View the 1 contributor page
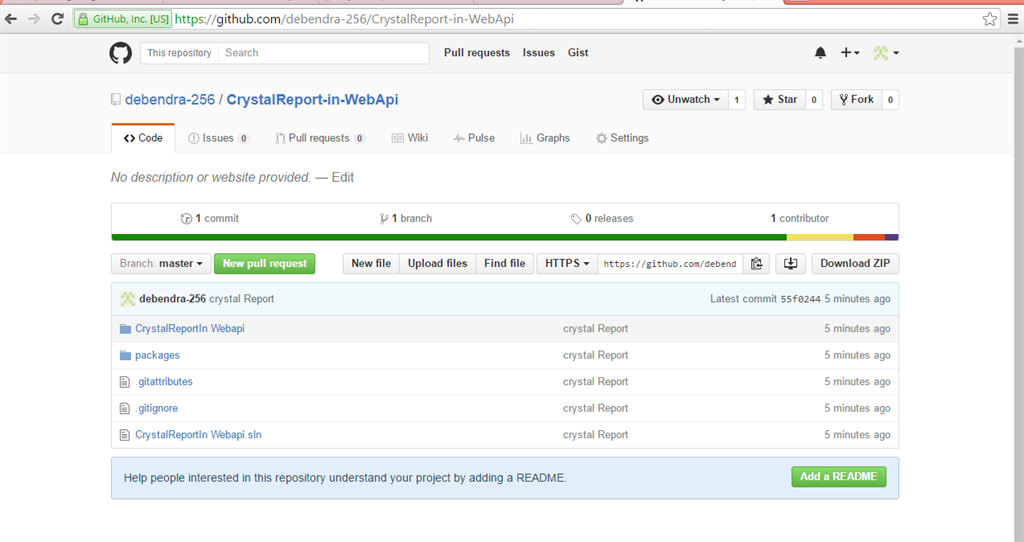The height and width of the screenshot is (542, 1024). point(799,219)
